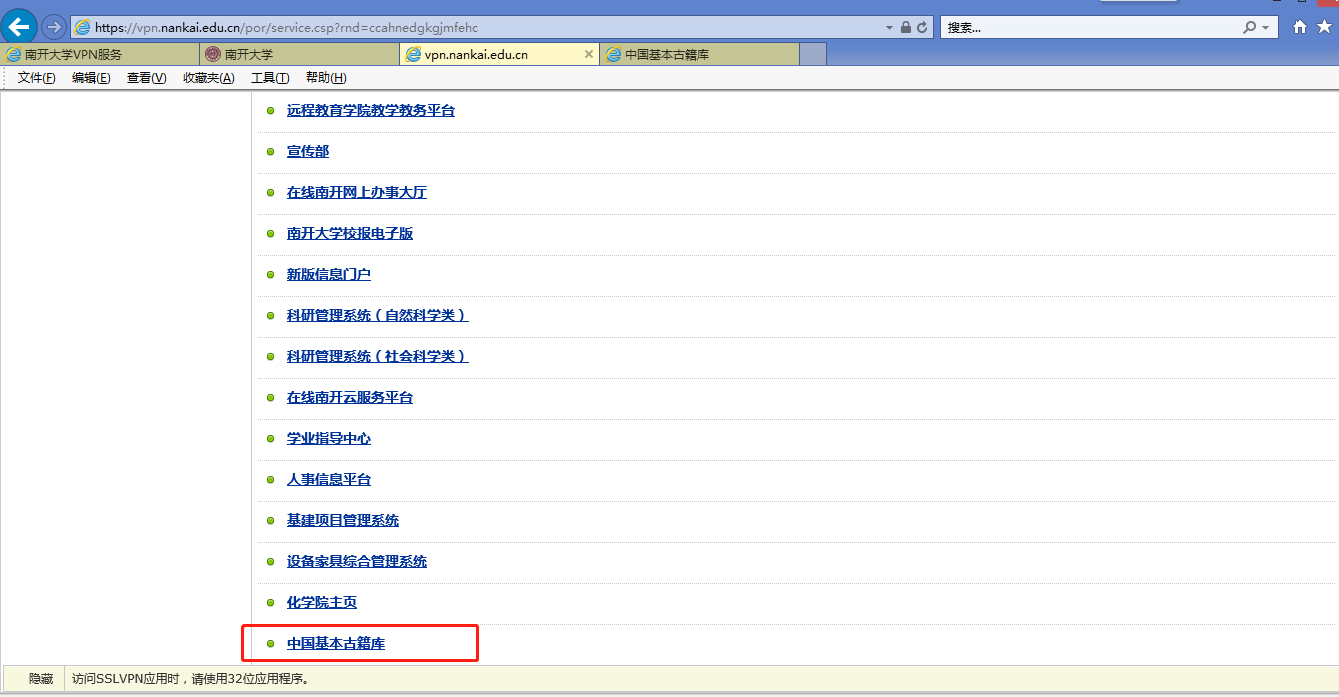1339x697 pixels.
Task: Open the 查看(V) menu
Action: click(x=146, y=78)
